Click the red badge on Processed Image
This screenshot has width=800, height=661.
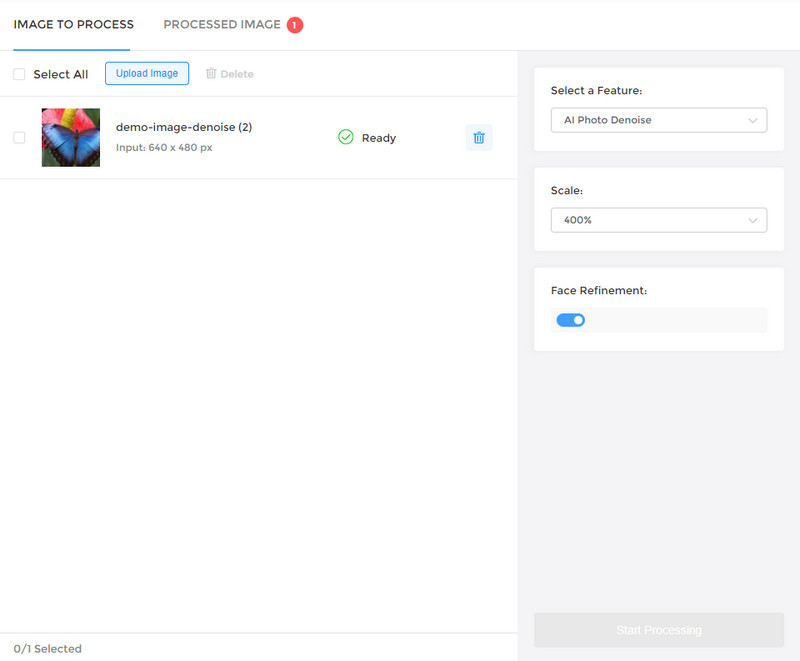point(294,25)
